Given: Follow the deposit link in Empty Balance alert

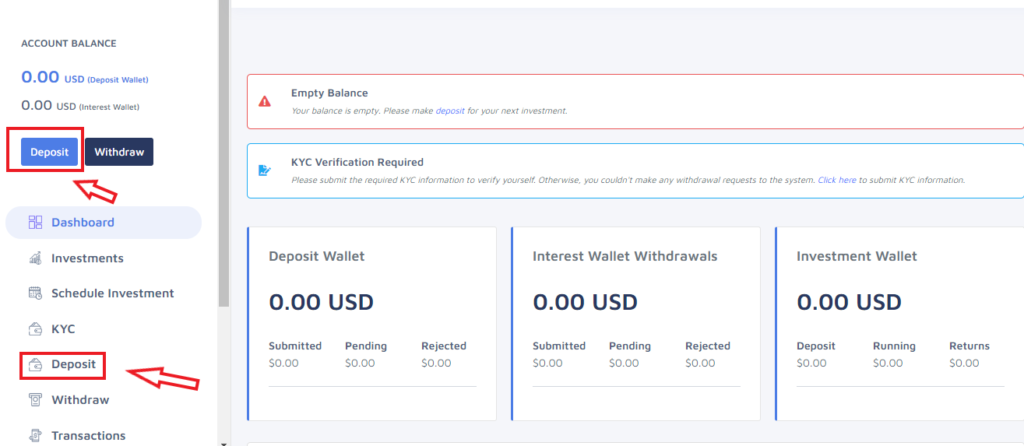Looking at the screenshot, I should tap(450, 111).
